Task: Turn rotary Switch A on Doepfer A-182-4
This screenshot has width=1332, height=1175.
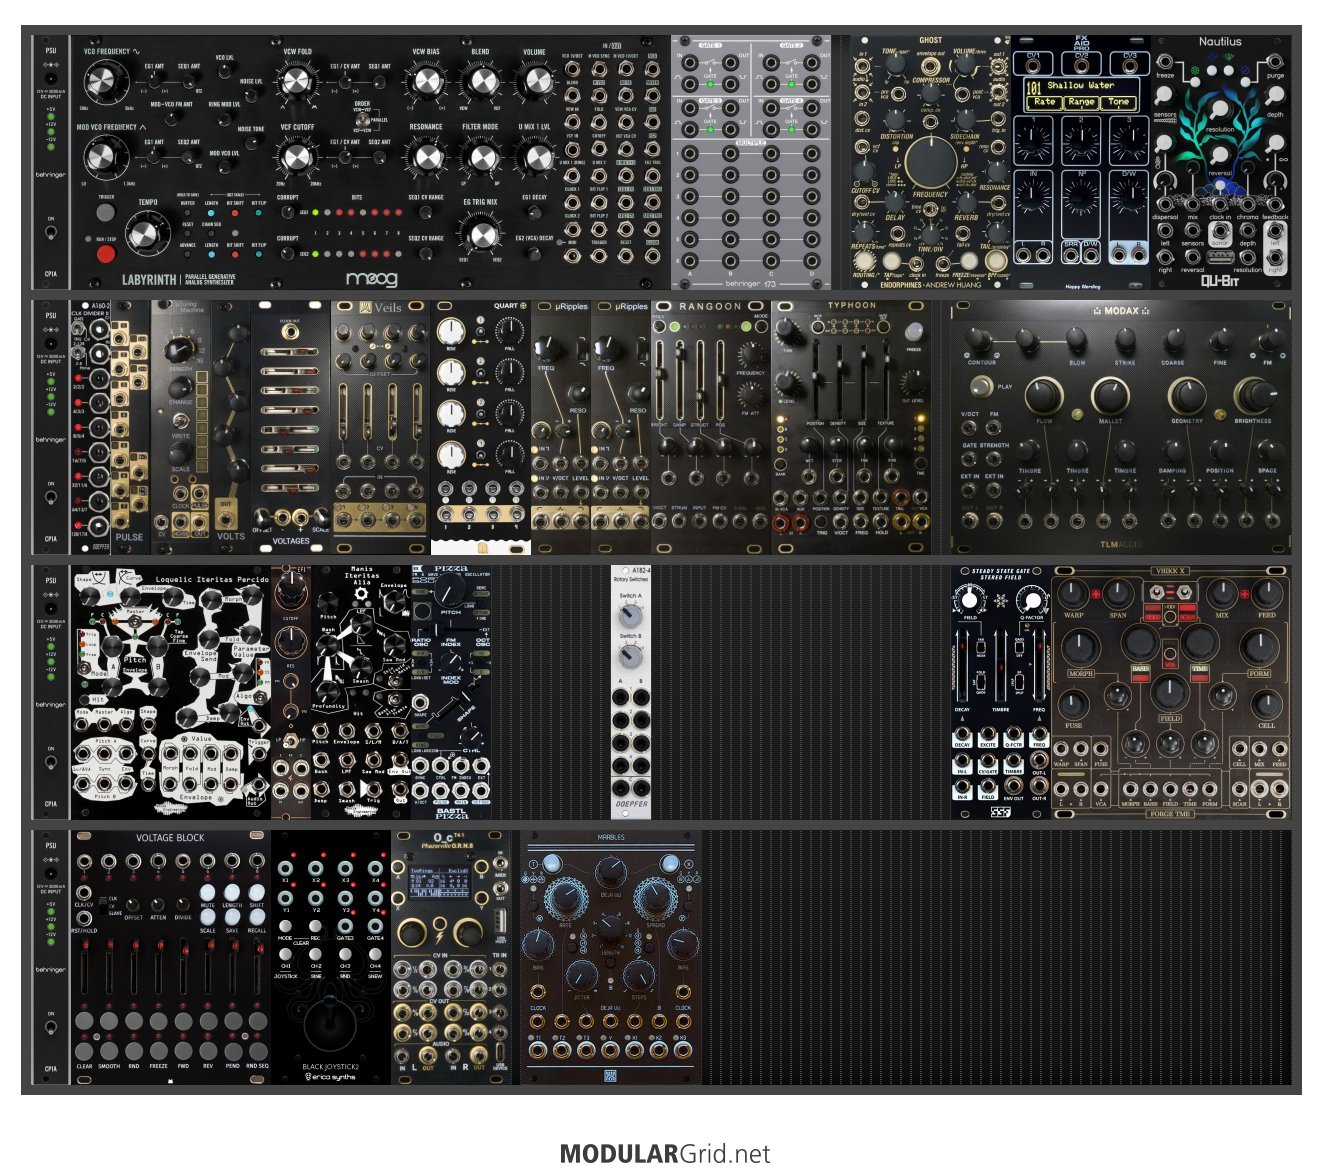Action: [629, 616]
